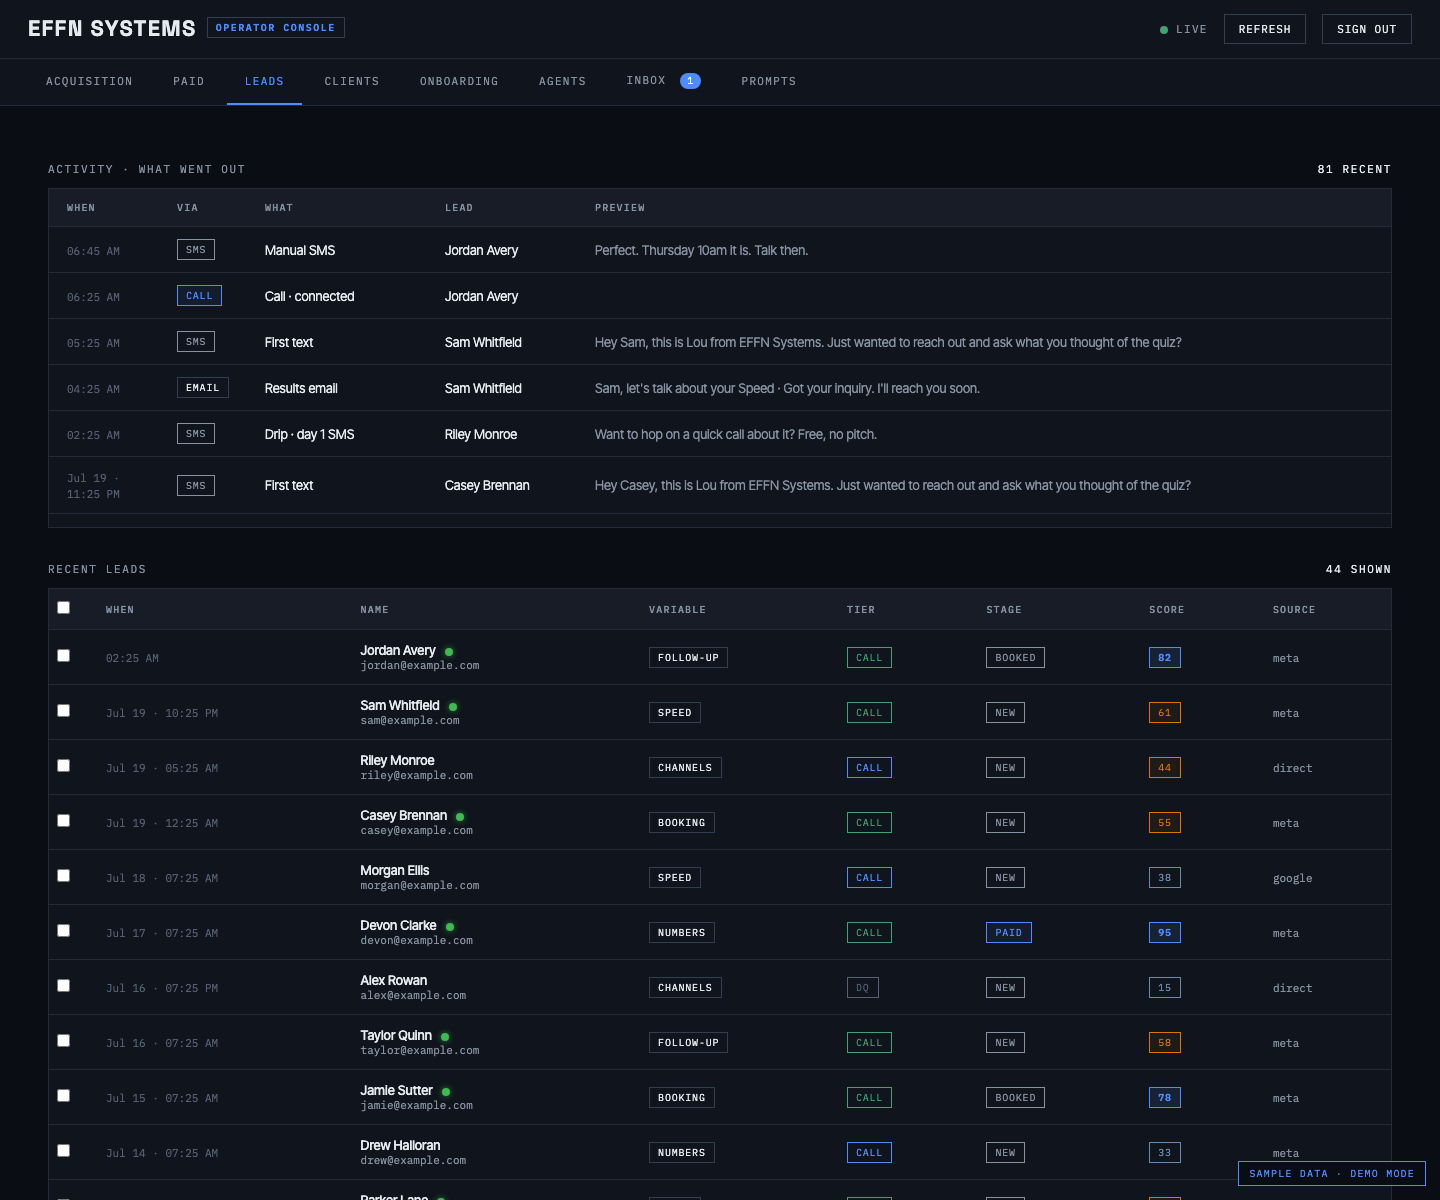The width and height of the screenshot is (1440, 1200).
Task: Click SMS badge on Drip day 1 SMS row
Action: tap(196, 434)
